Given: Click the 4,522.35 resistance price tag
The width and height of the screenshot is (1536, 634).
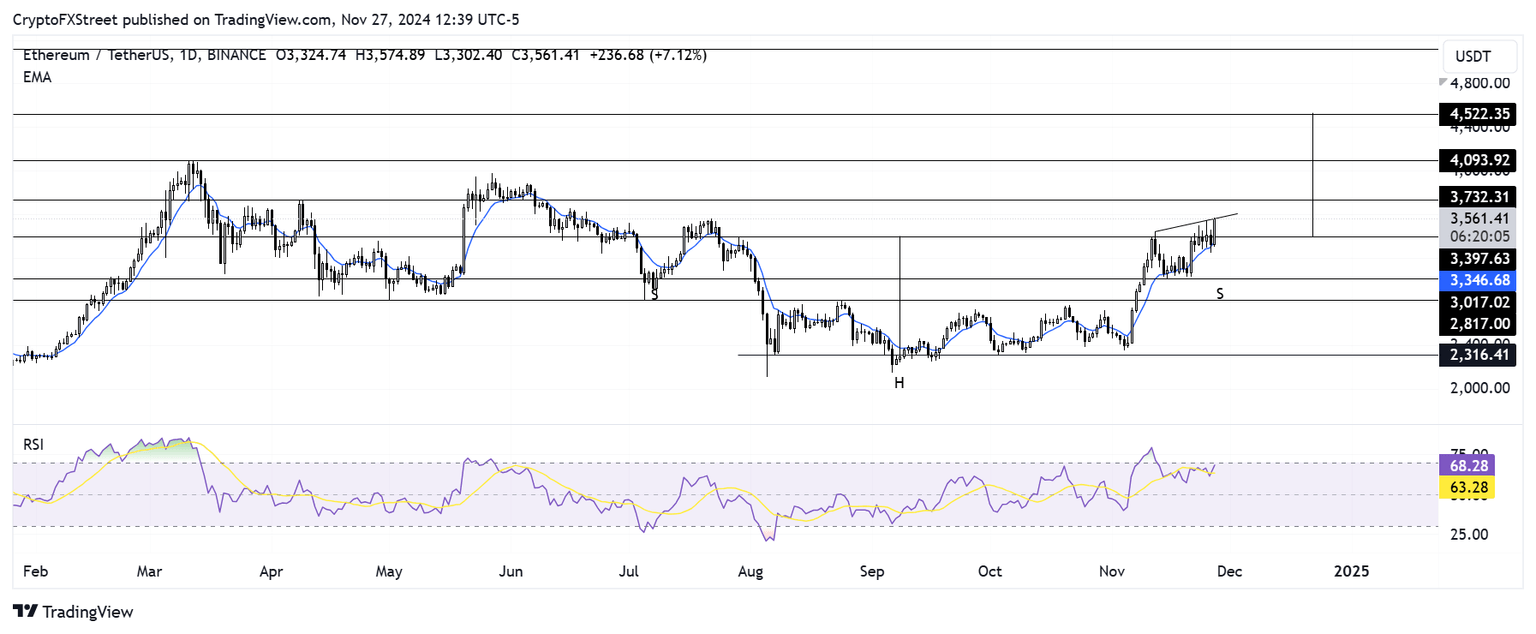Looking at the screenshot, I should (x=1478, y=114).
